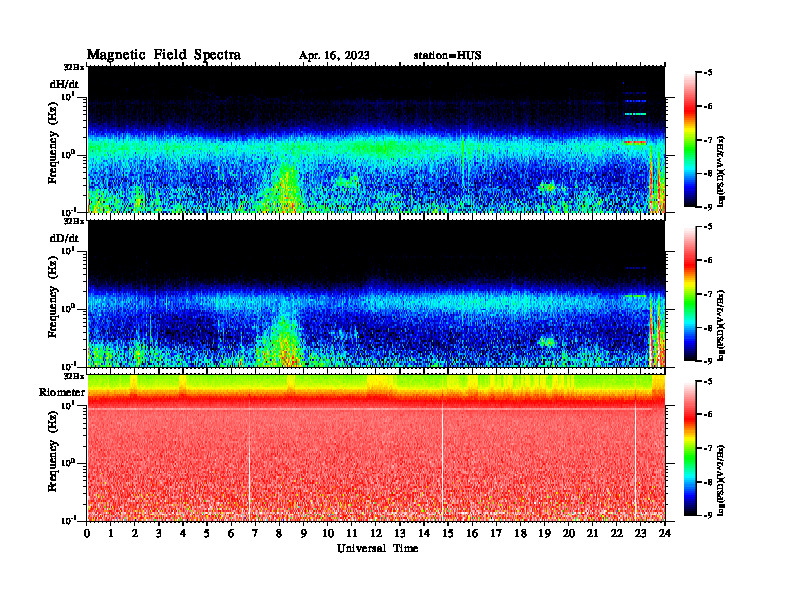Click the hour 1 tick label
Viewport: 792px width, 612px height.
coord(111,533)
